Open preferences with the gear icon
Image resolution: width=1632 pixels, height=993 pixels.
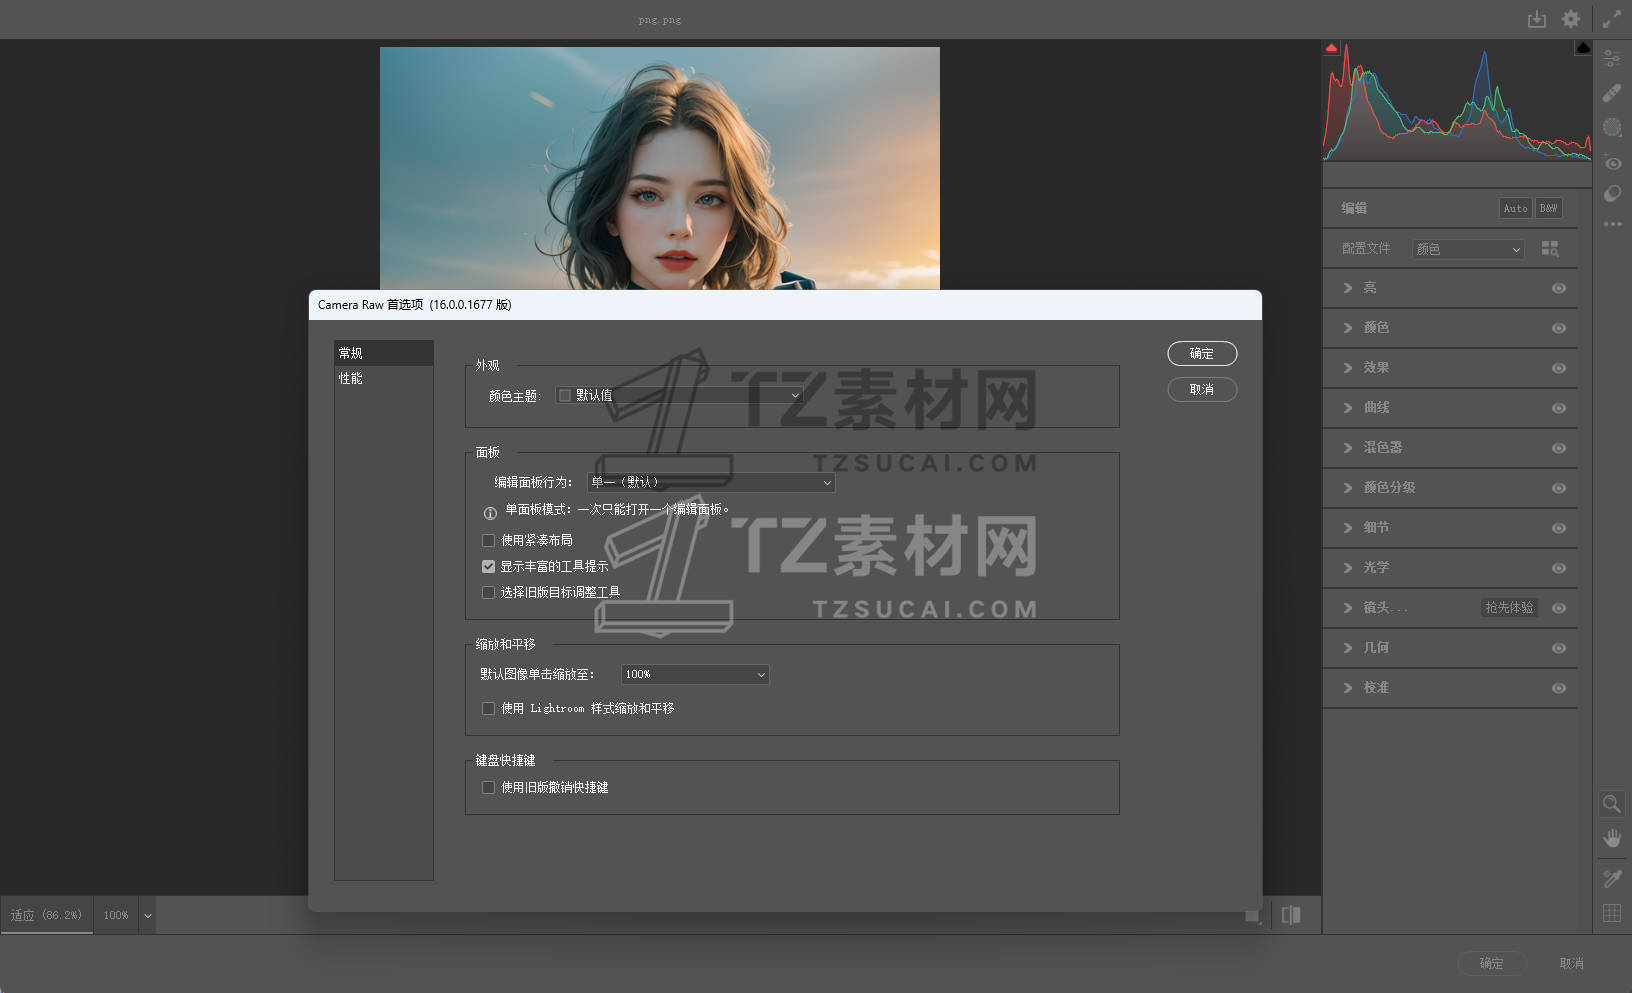(1571, 19)
